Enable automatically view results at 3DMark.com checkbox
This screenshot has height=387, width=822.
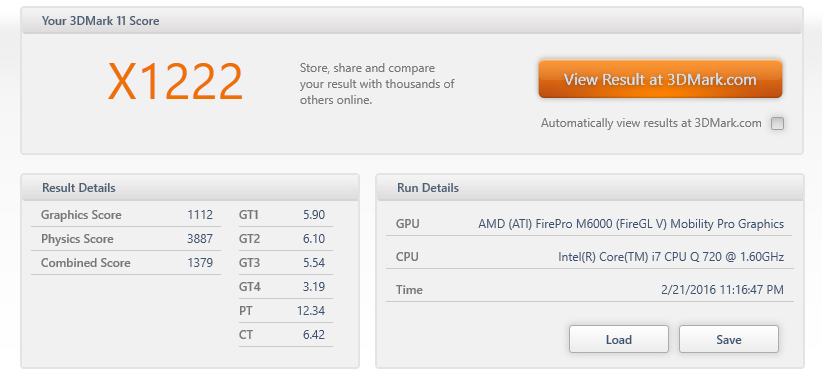[777, 124]
